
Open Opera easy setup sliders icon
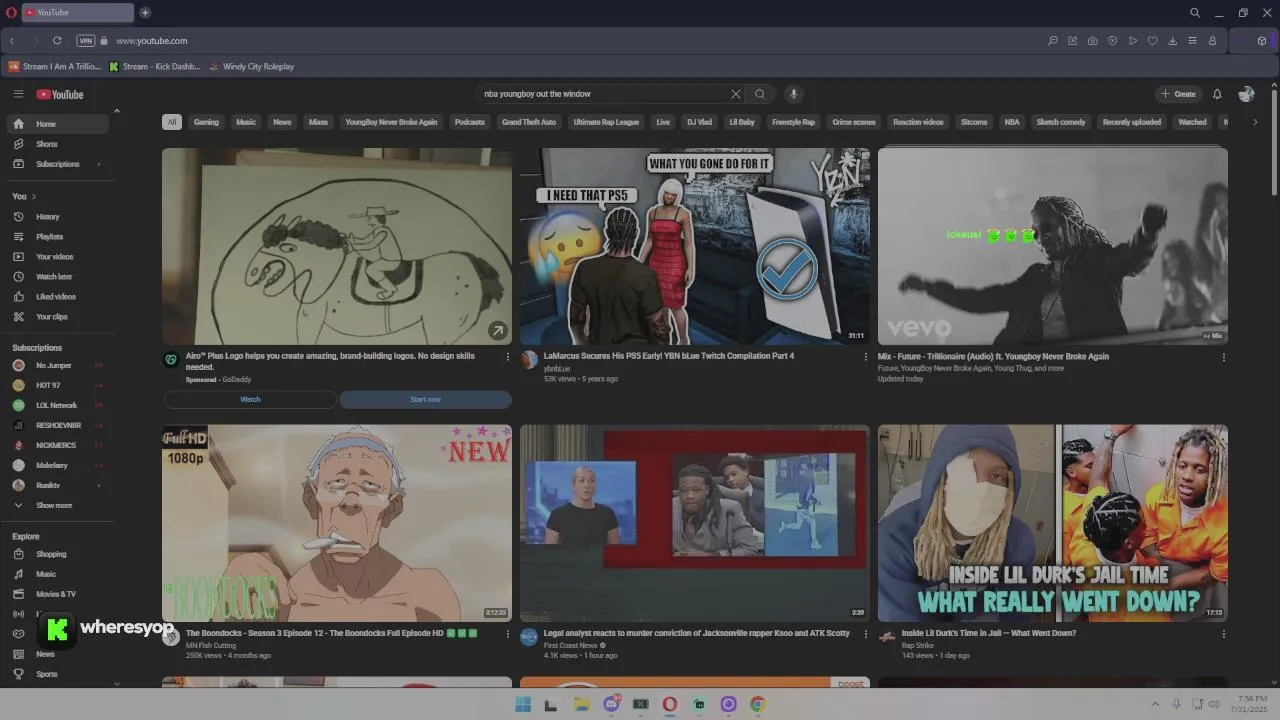click(x=1192, y=41)
